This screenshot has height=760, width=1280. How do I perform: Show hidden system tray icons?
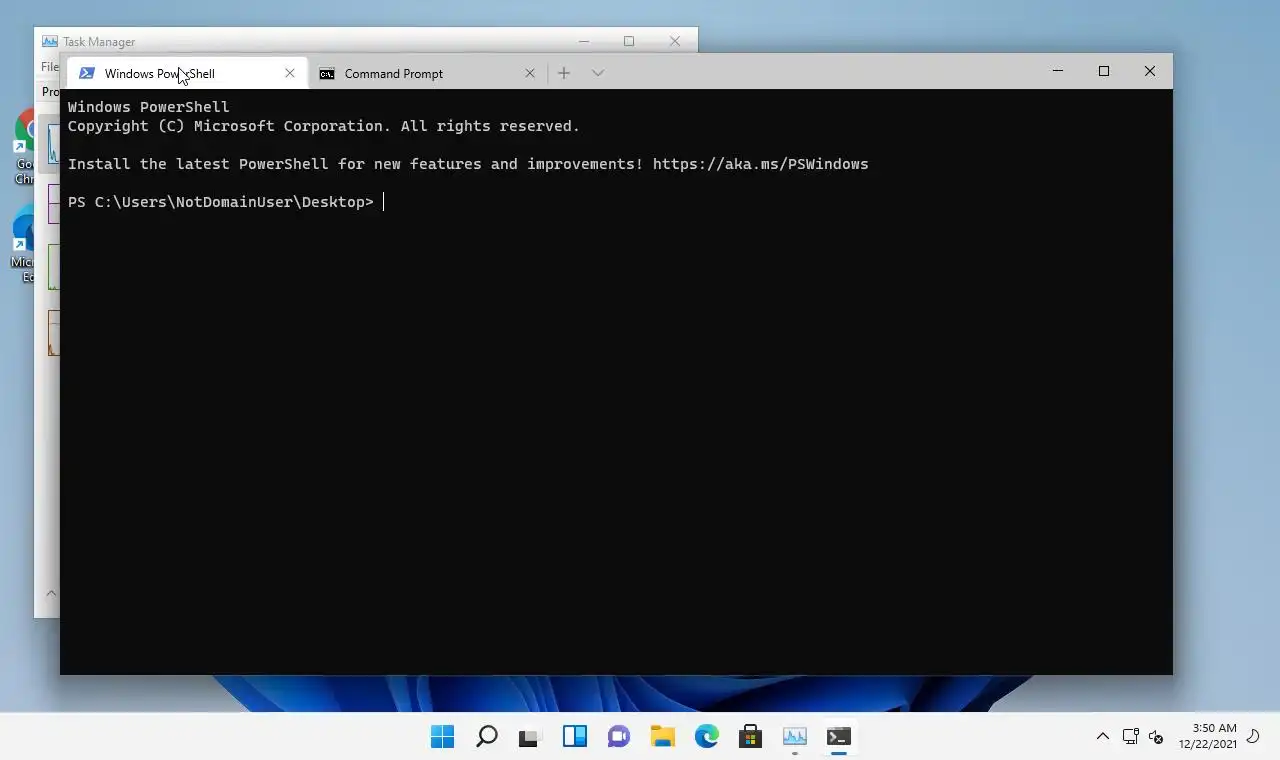coord(1103,737)
